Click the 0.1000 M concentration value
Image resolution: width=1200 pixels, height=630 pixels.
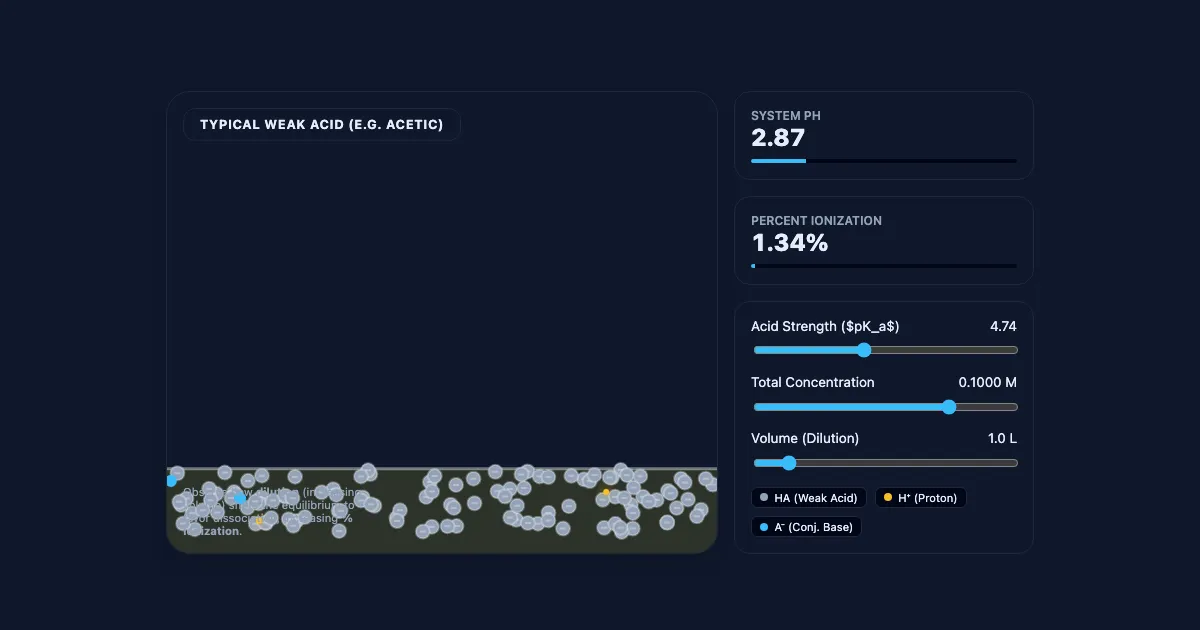[988, 382]
